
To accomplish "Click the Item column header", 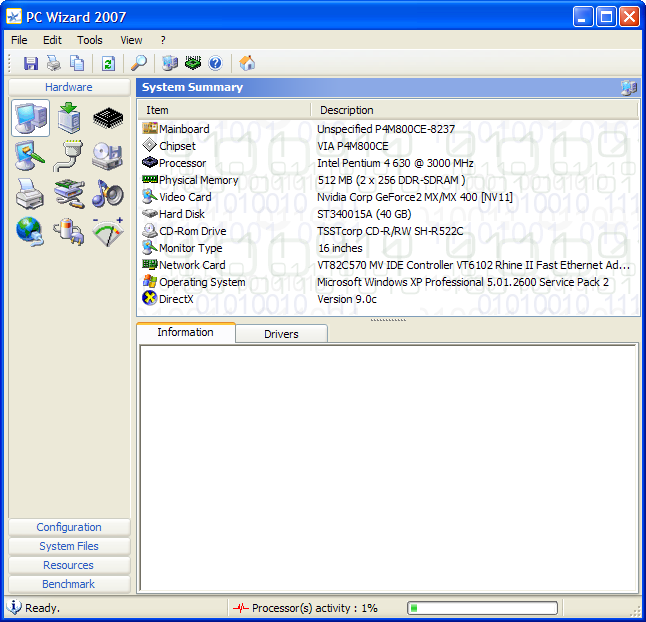I will pos(224,110).
